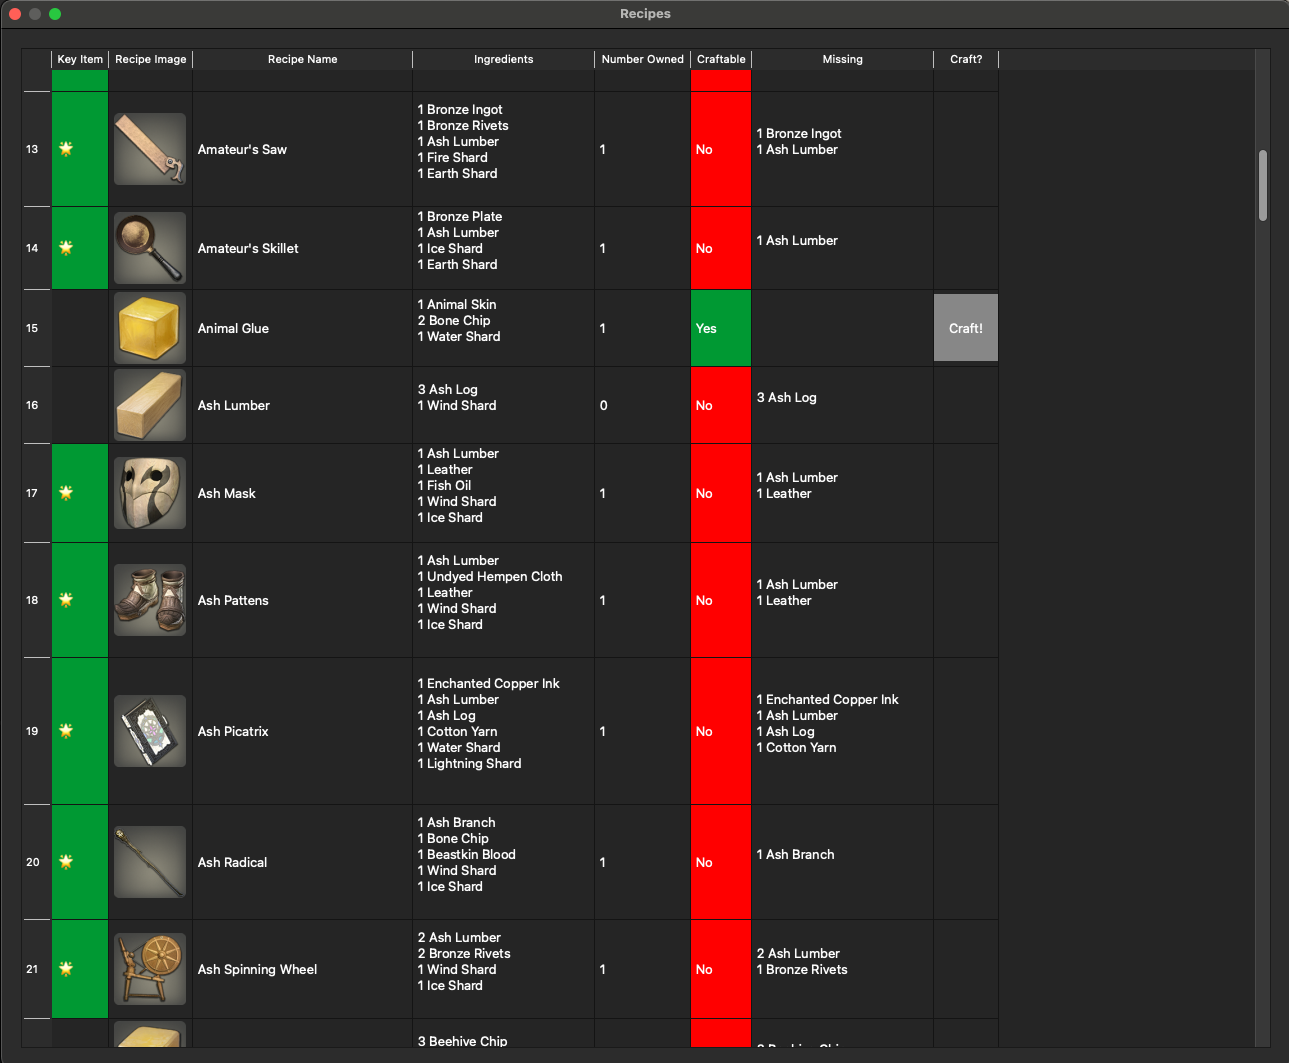
Task: Toggle the Key Item star for Ash Mask
Action: click(x=65, y=493)
